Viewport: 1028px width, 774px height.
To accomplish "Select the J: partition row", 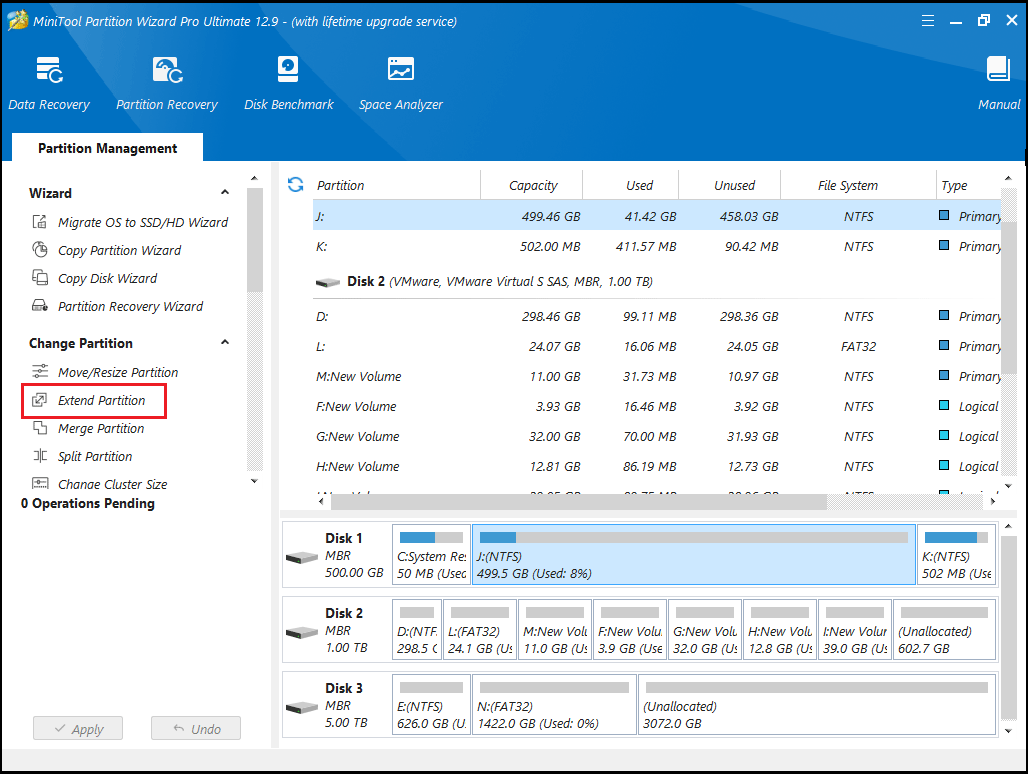I will pyautogui.click(x=657, y=216).
